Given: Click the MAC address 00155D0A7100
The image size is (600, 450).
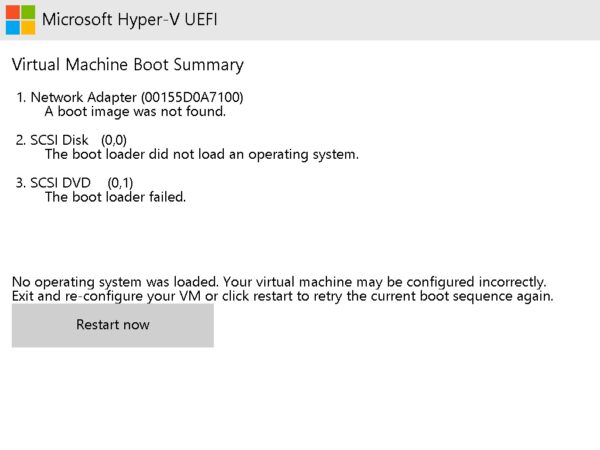Looking at the screenshot, I should click(192, 97).
